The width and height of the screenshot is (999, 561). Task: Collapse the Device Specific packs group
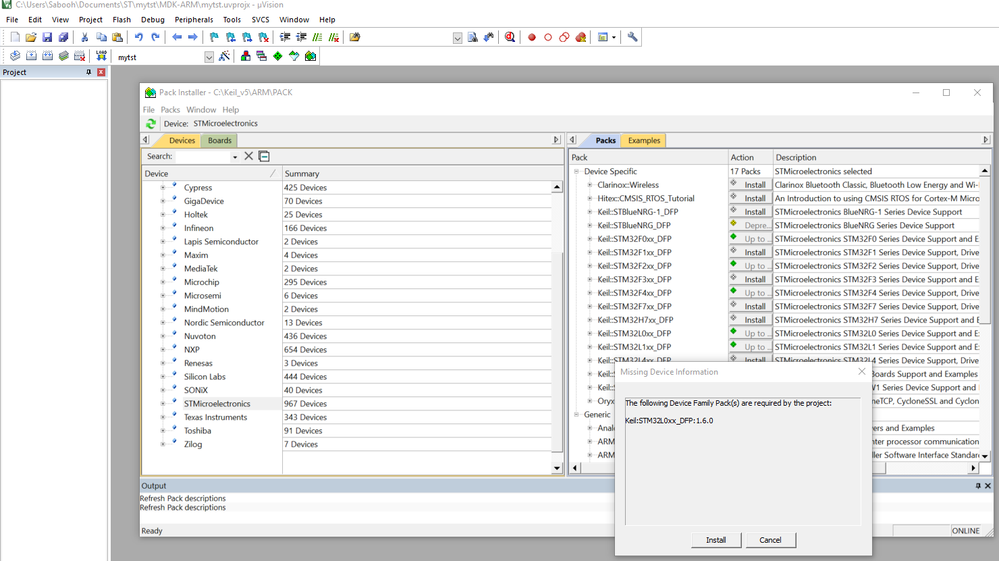[577, 171]
